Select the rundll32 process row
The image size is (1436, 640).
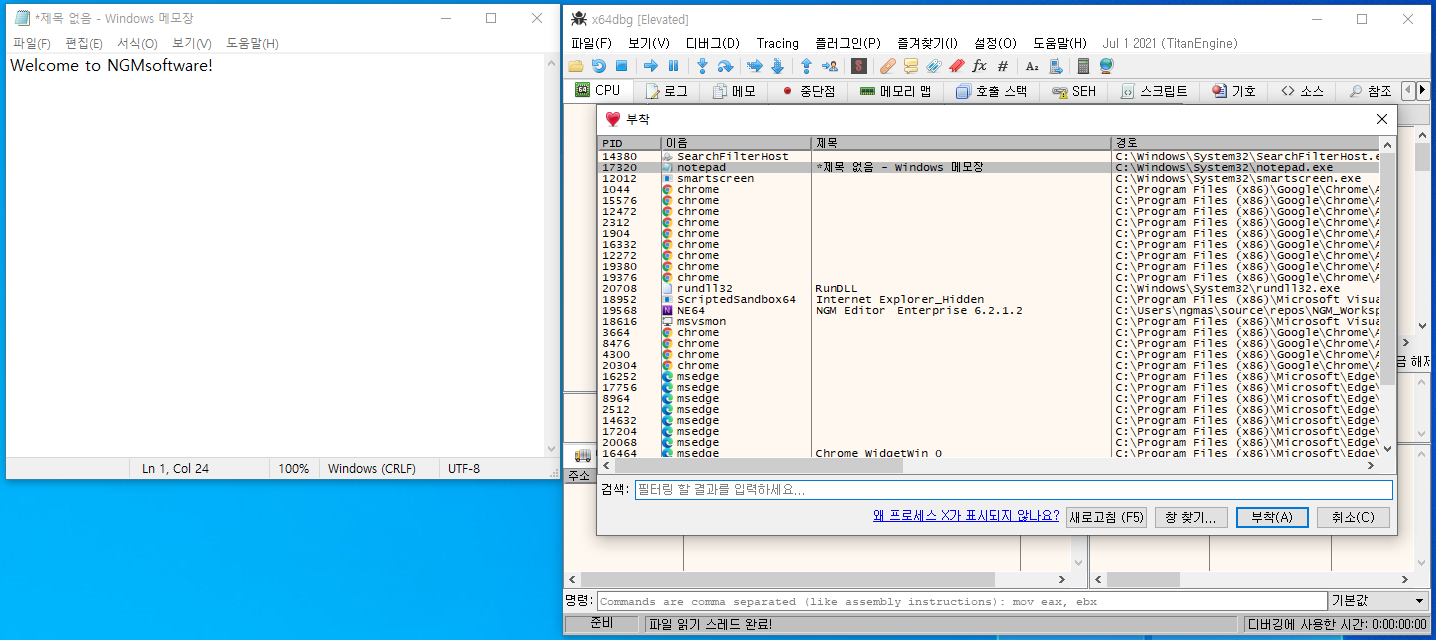[x=989, y=288]
